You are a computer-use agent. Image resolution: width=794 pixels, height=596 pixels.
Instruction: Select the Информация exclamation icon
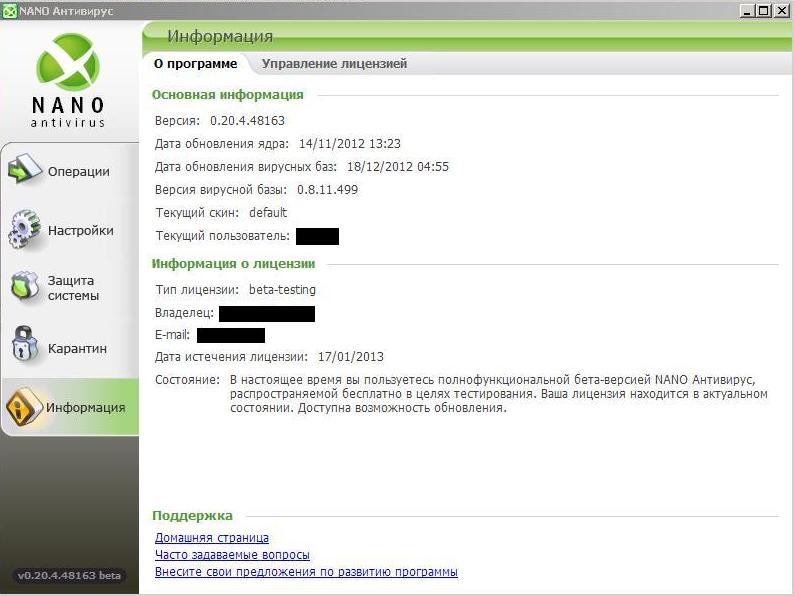tap(24, 407)
